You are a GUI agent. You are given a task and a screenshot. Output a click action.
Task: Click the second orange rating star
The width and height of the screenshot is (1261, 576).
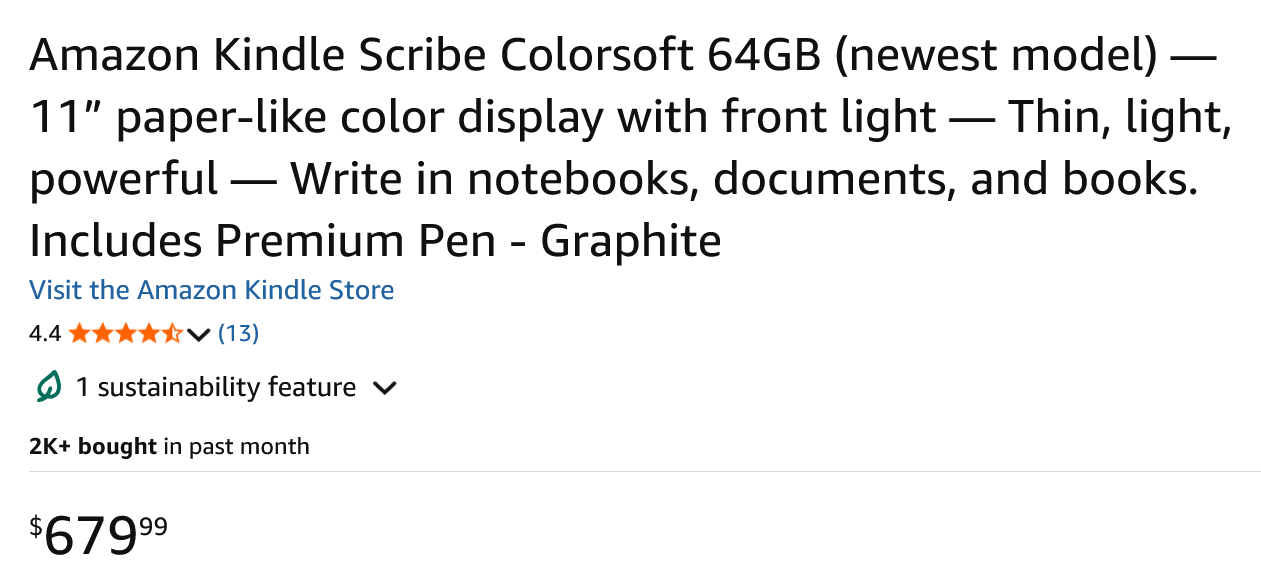coord(102,333)
